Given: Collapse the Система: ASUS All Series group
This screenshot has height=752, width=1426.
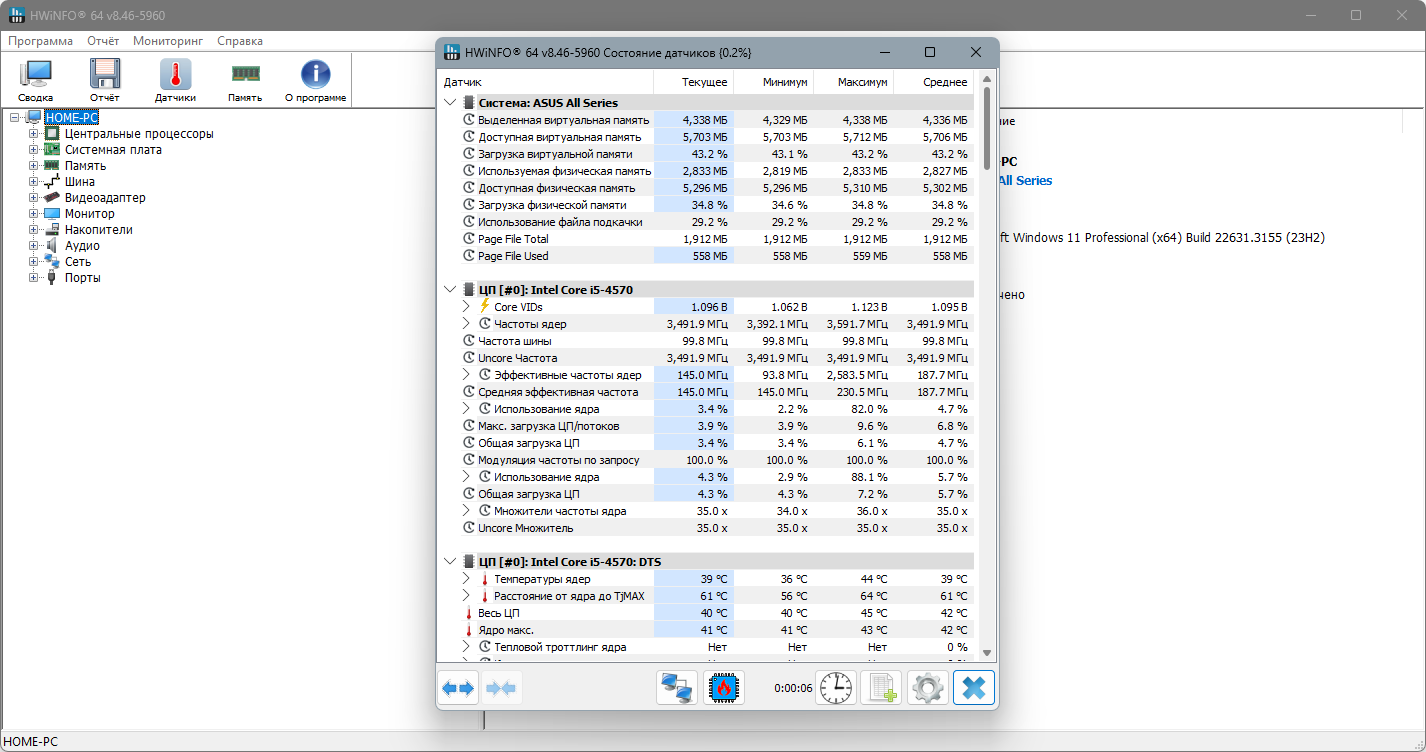Looking at the screenshot, I should (x=450, y=103).
